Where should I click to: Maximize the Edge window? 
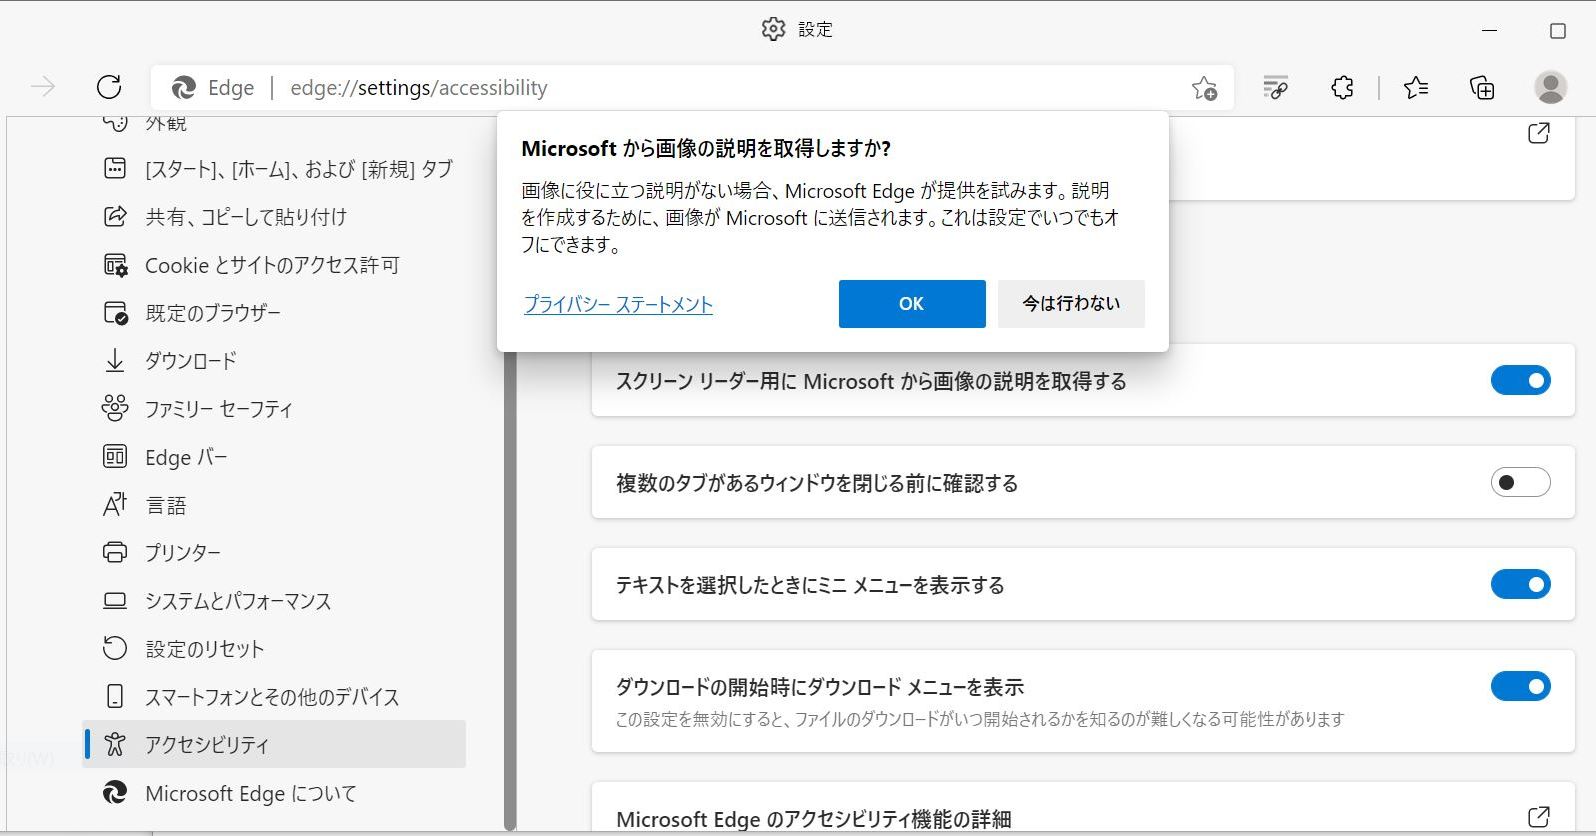[1557, 31]
